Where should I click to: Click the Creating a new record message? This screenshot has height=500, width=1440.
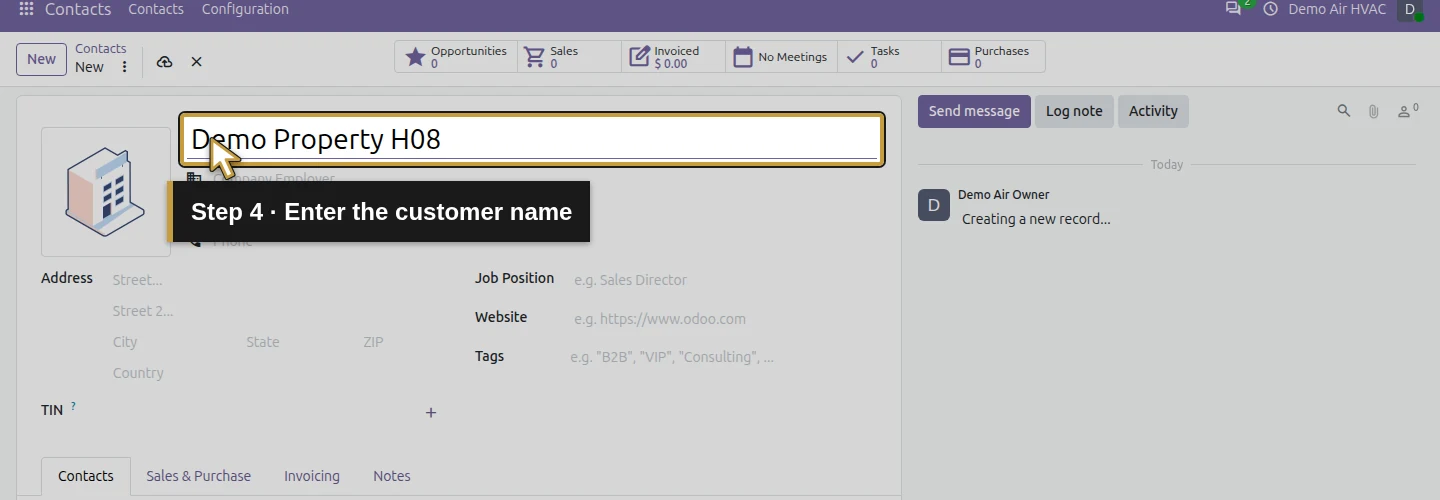click(1036, 219)
